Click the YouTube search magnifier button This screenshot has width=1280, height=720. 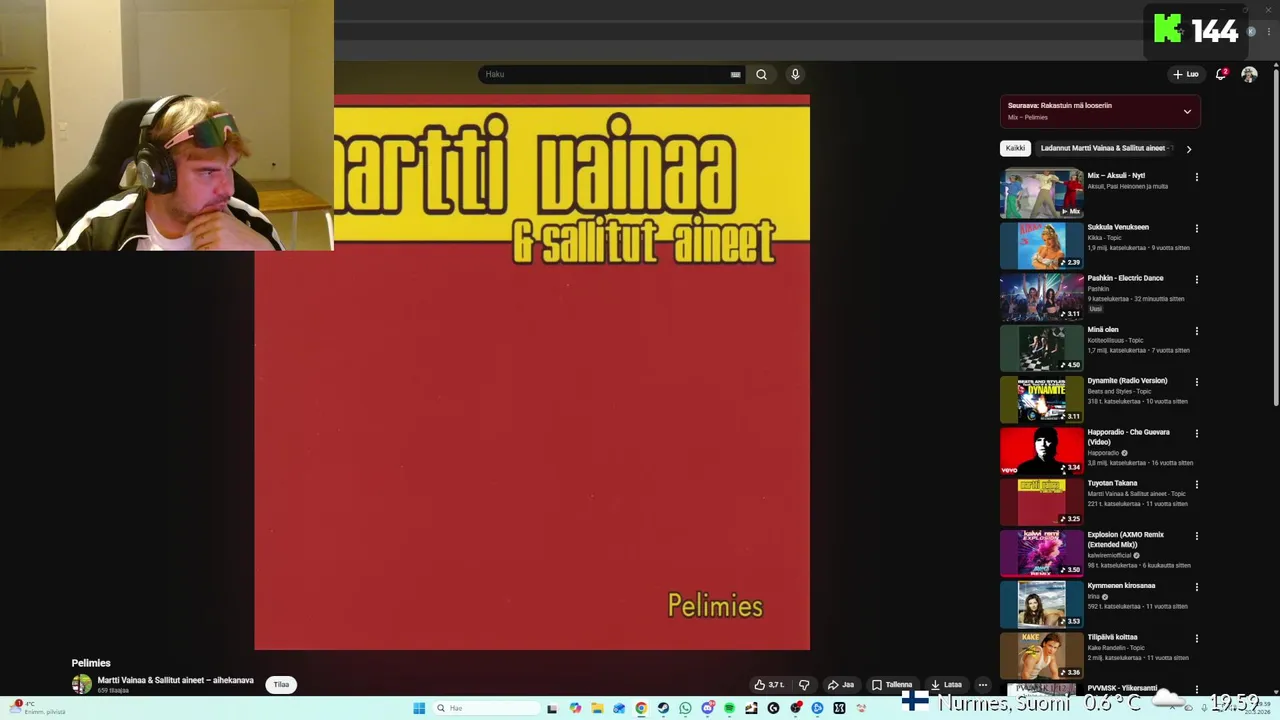pyautogui.click(x=761, y=74)
